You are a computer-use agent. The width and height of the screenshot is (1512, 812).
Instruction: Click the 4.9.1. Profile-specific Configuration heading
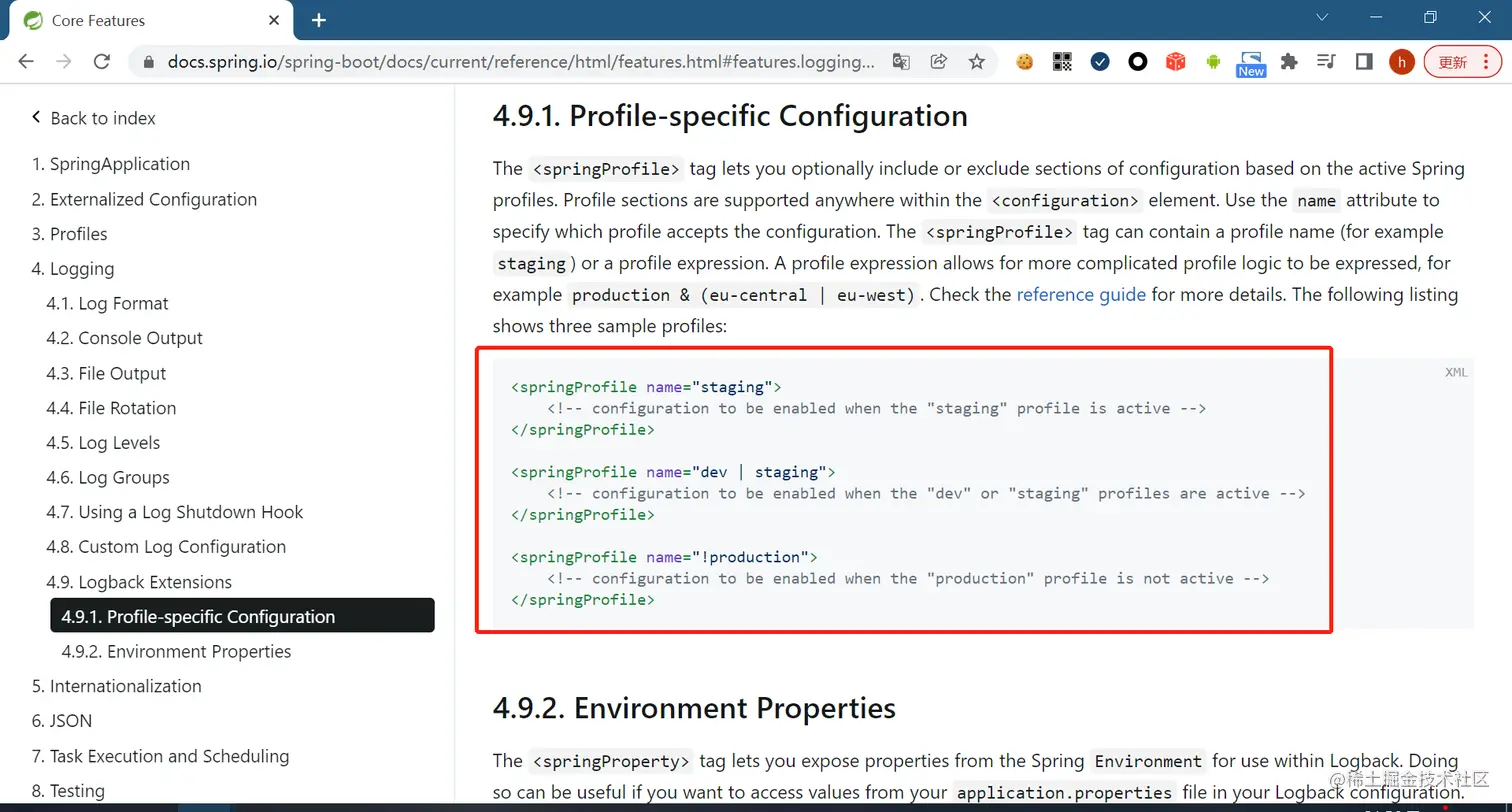coord(730,116)
